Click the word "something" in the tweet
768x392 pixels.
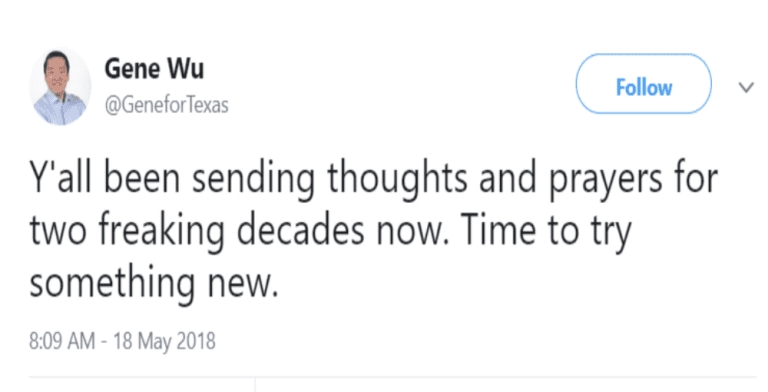click(x=111, y=283)
